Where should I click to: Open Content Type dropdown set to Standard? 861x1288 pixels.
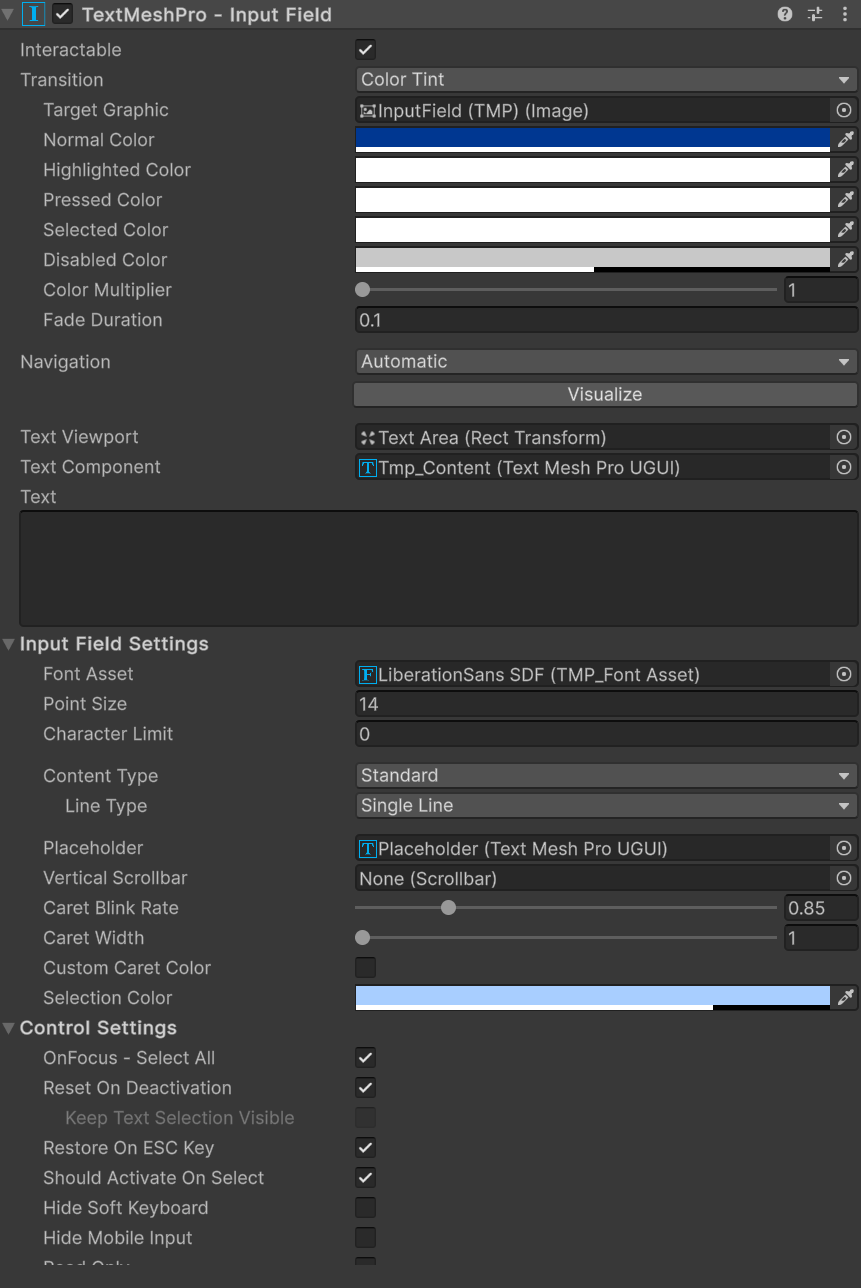coord(606,776)
